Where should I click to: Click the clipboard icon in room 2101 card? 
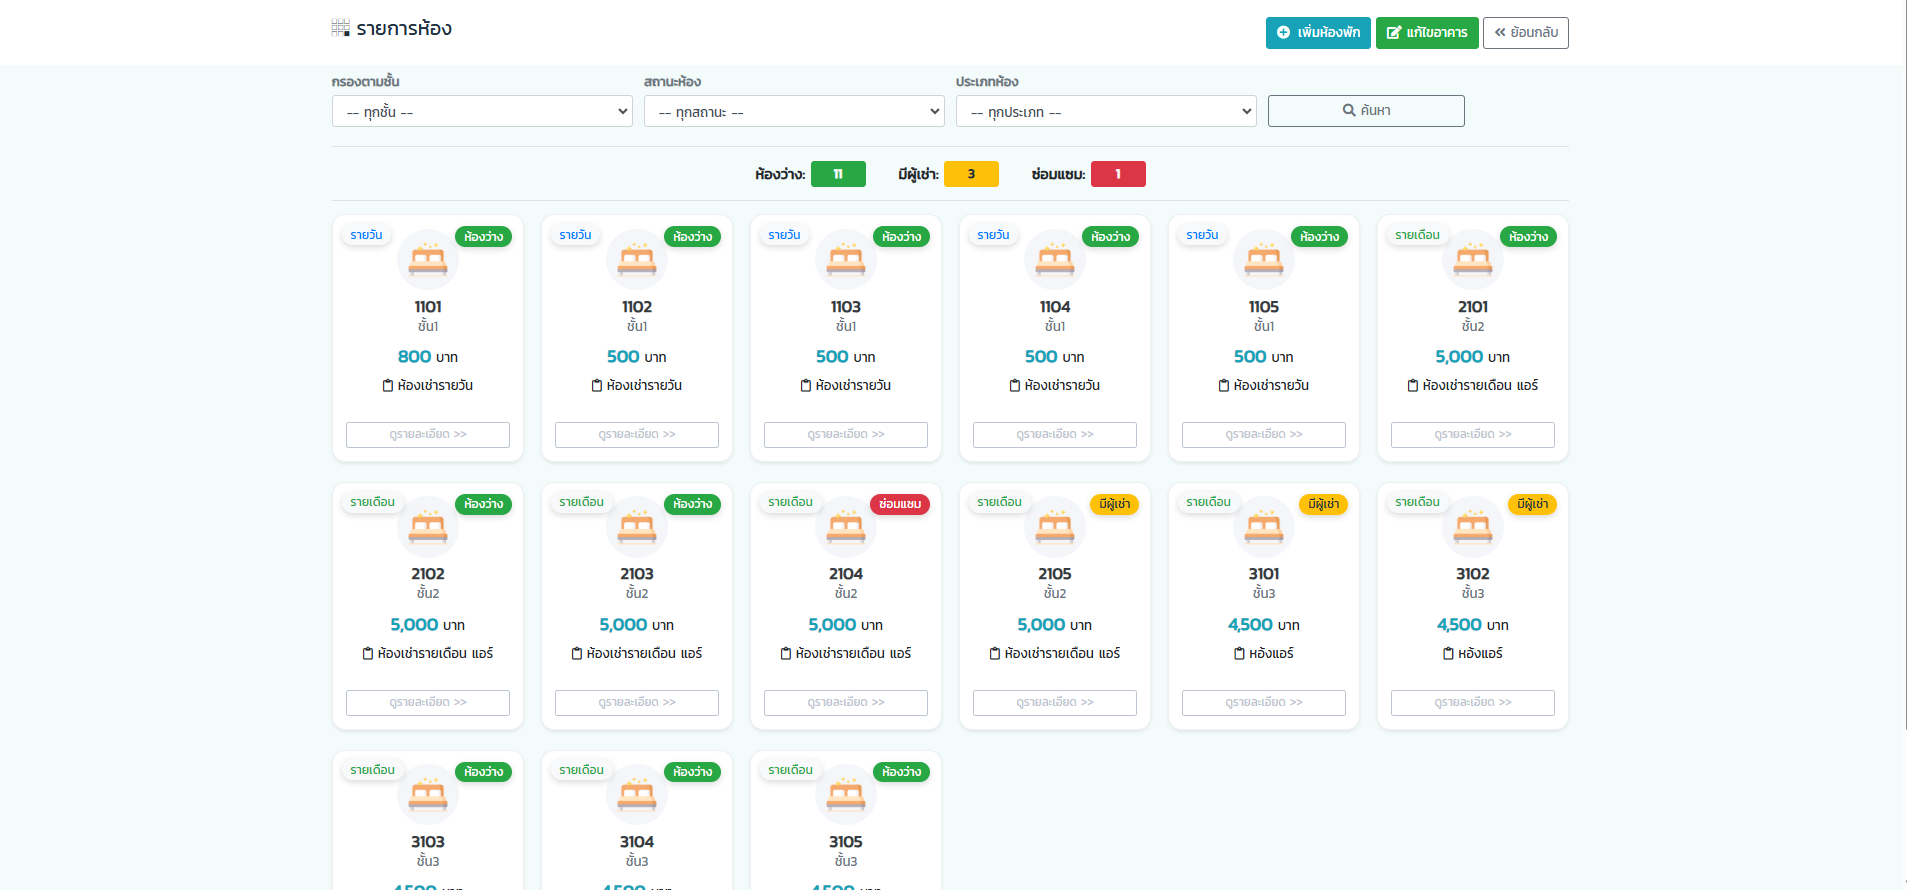(1413, 385)
